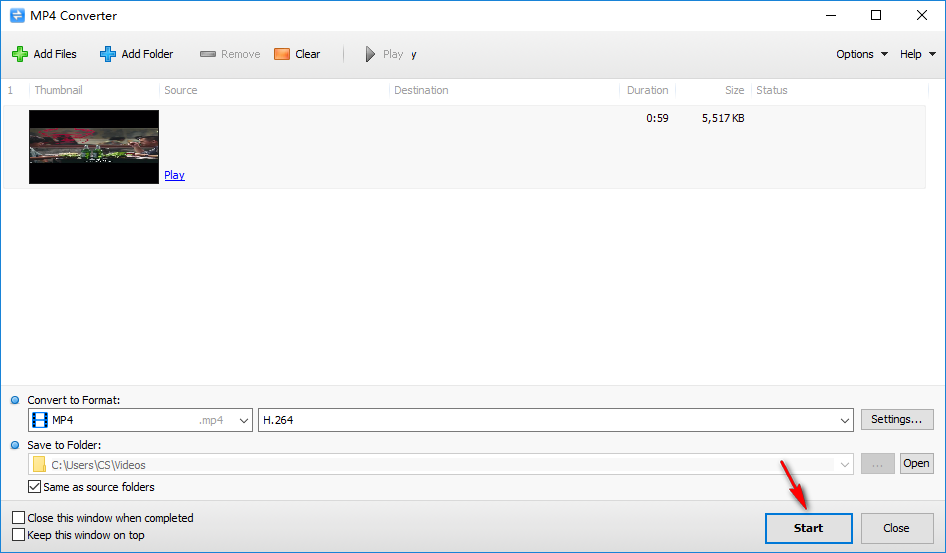946x553 pixels.
Task: Click the Start button
Action: (x=808, y=528)
